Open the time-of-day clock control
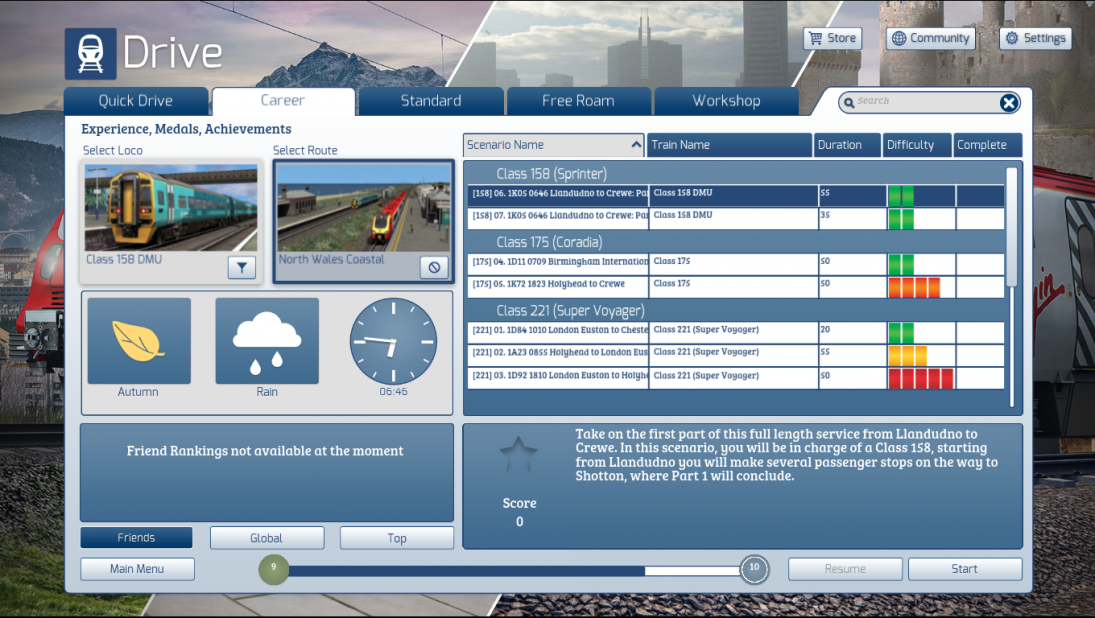This screenshot has height=618, width=1095. (x=393, y=340)
